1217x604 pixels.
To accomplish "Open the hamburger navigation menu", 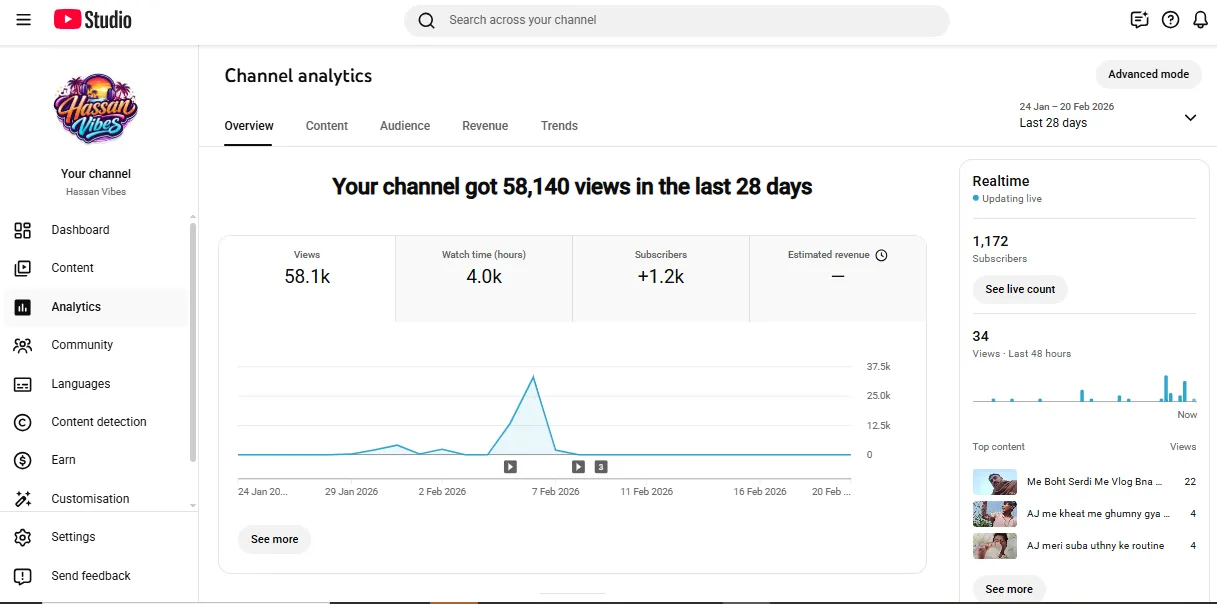I will (24, 20).
